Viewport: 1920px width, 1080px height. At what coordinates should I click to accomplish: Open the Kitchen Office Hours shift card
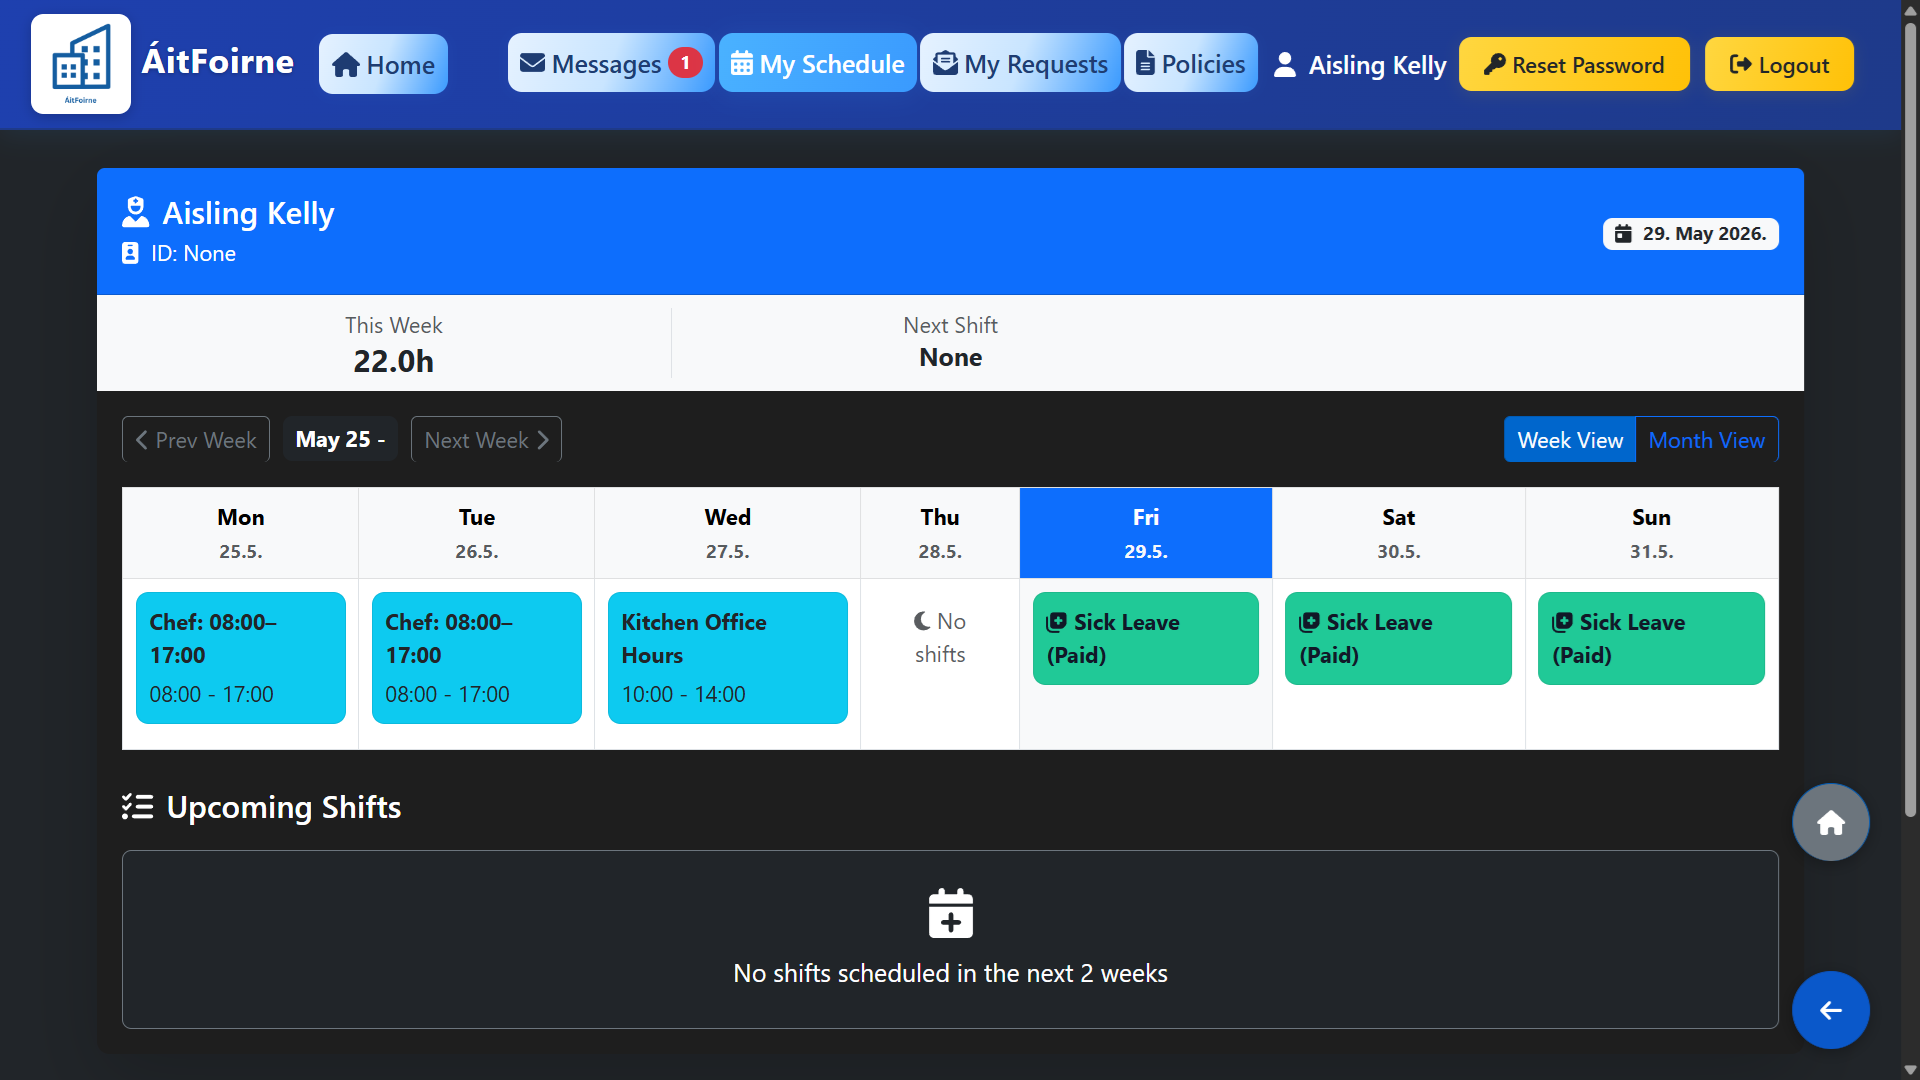pos(727,657)
